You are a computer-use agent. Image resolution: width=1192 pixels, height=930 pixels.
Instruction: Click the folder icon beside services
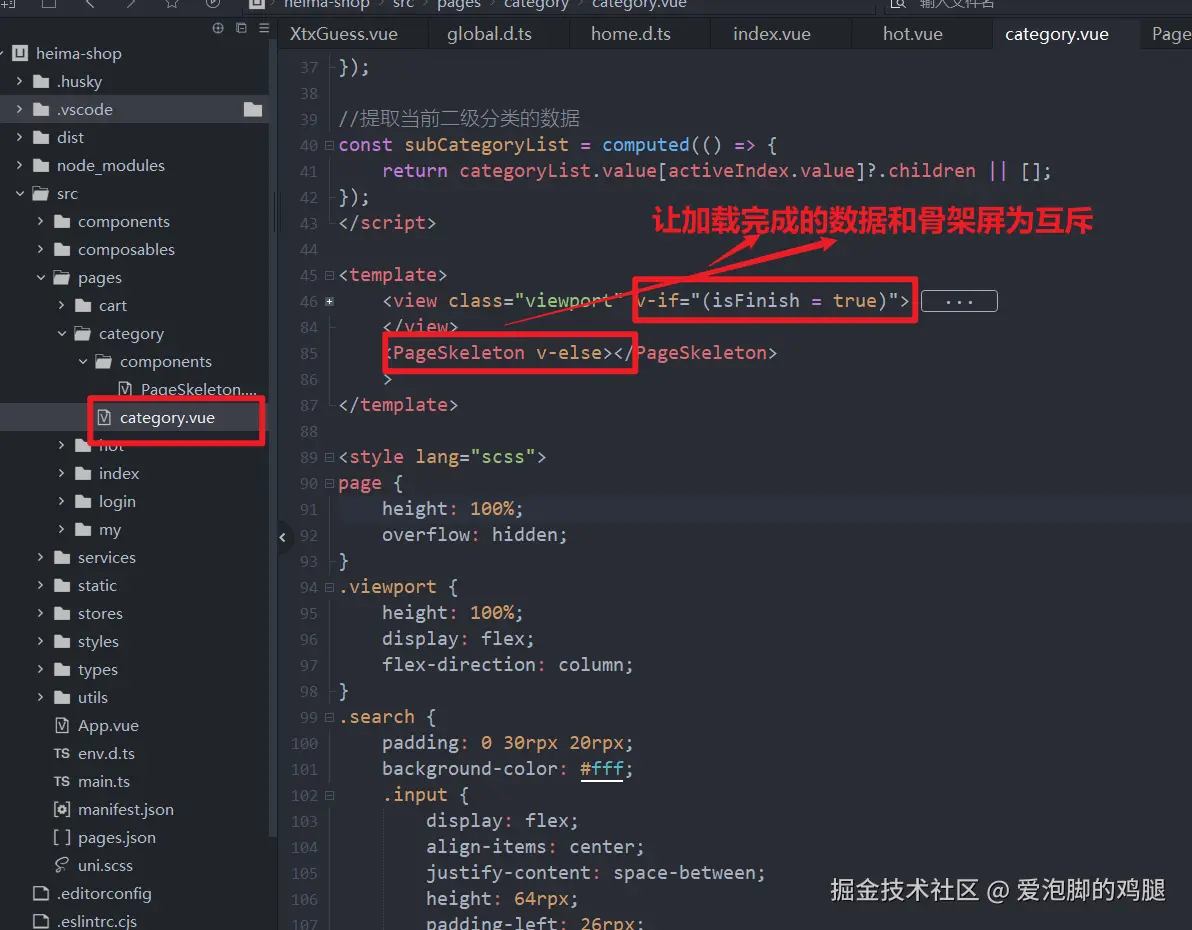click(62, 557)
